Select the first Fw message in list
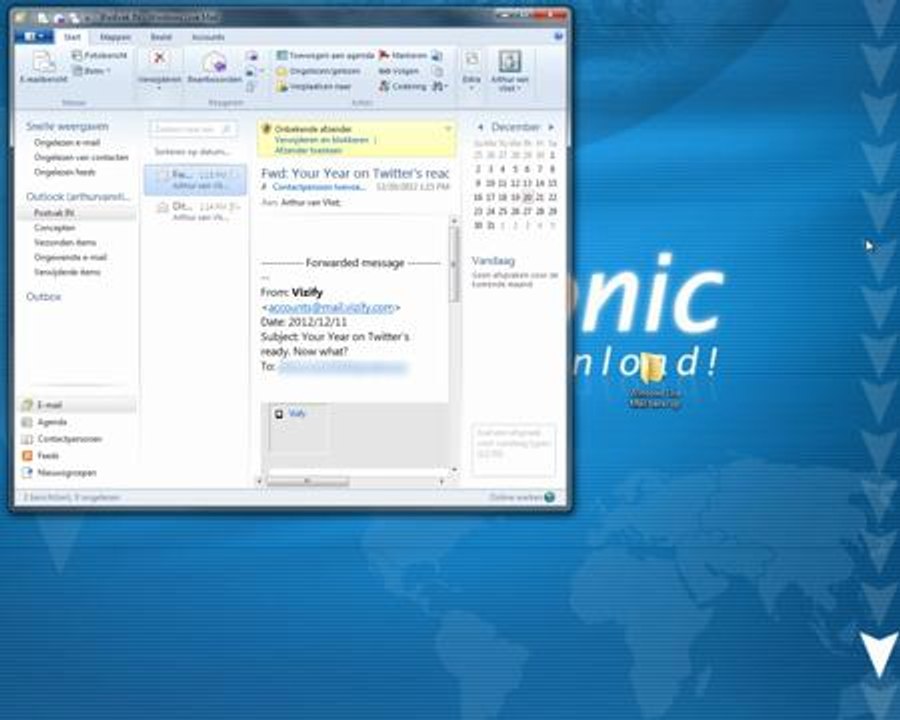 [195, 180]
